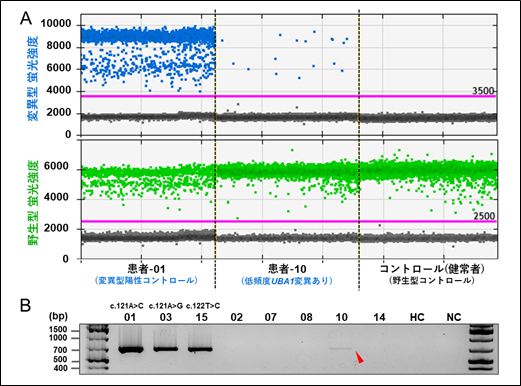
Task: Click the magenta 2500 threshold line
Action: [x=289, y=221]
